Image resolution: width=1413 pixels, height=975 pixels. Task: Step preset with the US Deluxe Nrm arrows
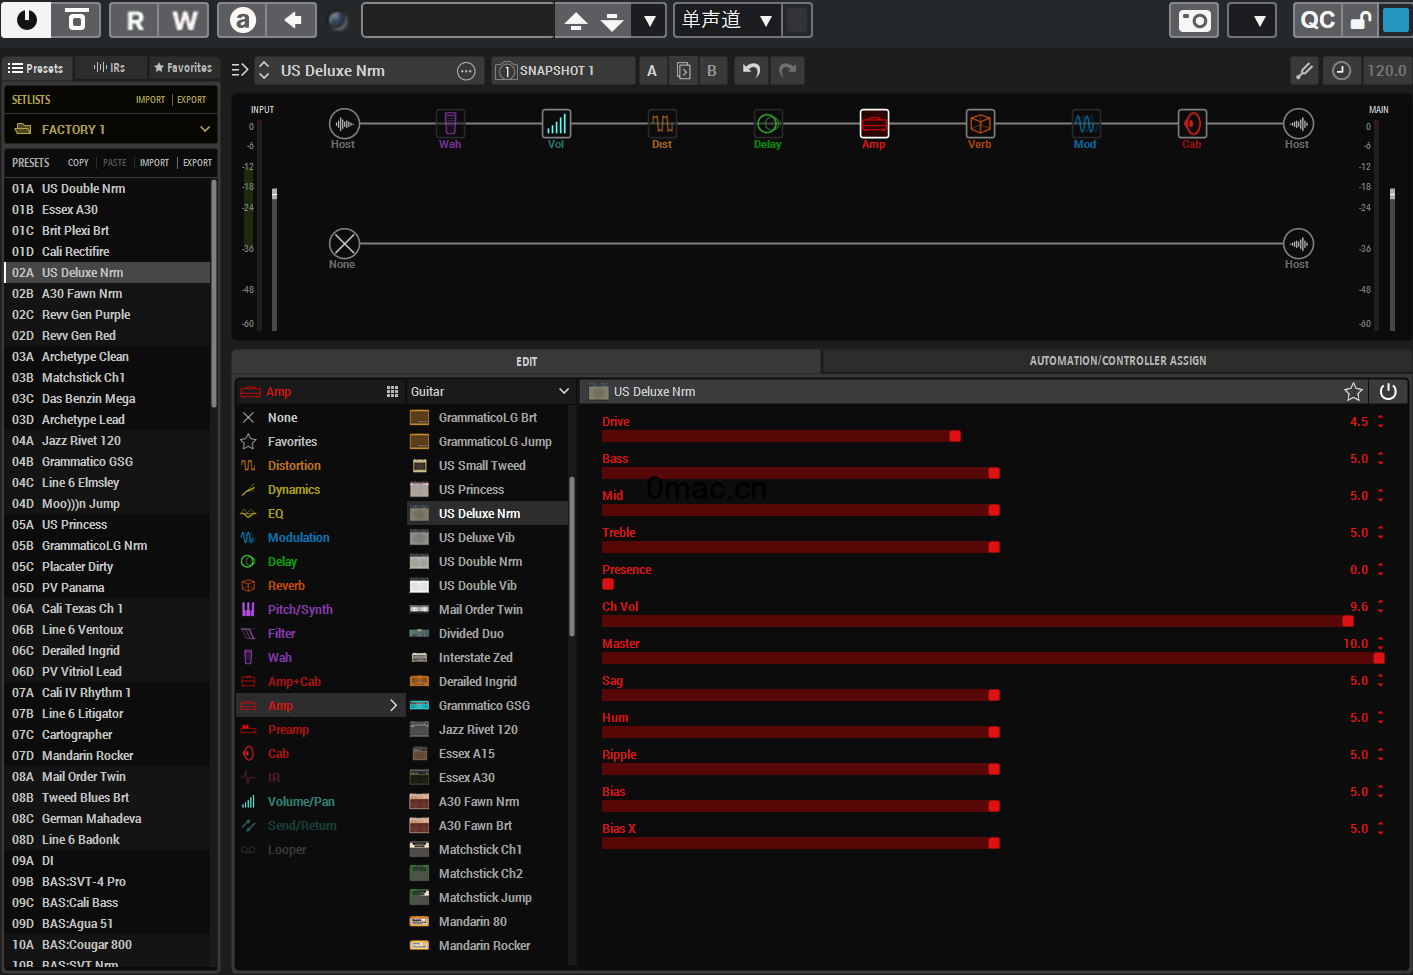coord(265,70)
